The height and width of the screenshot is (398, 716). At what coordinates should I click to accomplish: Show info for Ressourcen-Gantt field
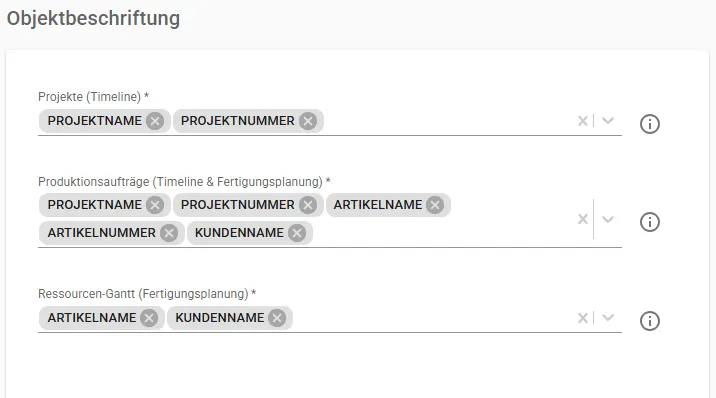point(649,321)
